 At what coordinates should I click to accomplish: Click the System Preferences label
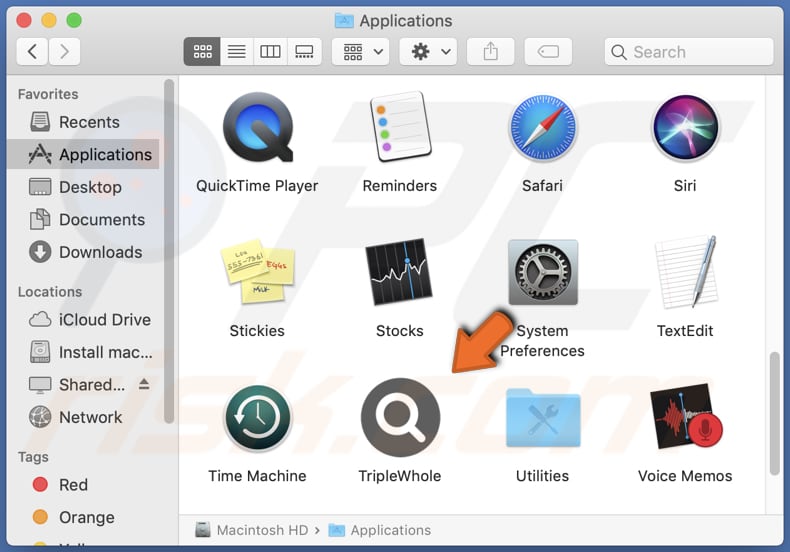(543, 340)
